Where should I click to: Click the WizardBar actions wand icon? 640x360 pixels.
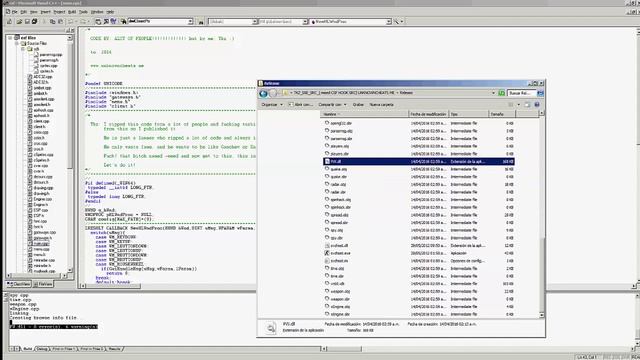[396, 21]
